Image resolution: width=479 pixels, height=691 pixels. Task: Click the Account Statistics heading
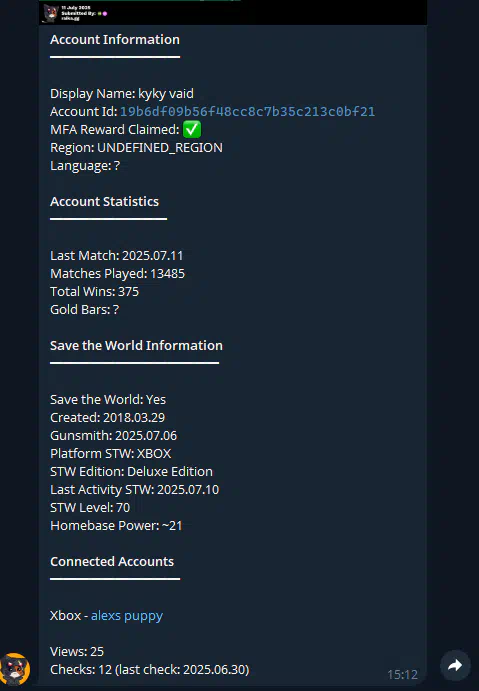pos(104,201)
